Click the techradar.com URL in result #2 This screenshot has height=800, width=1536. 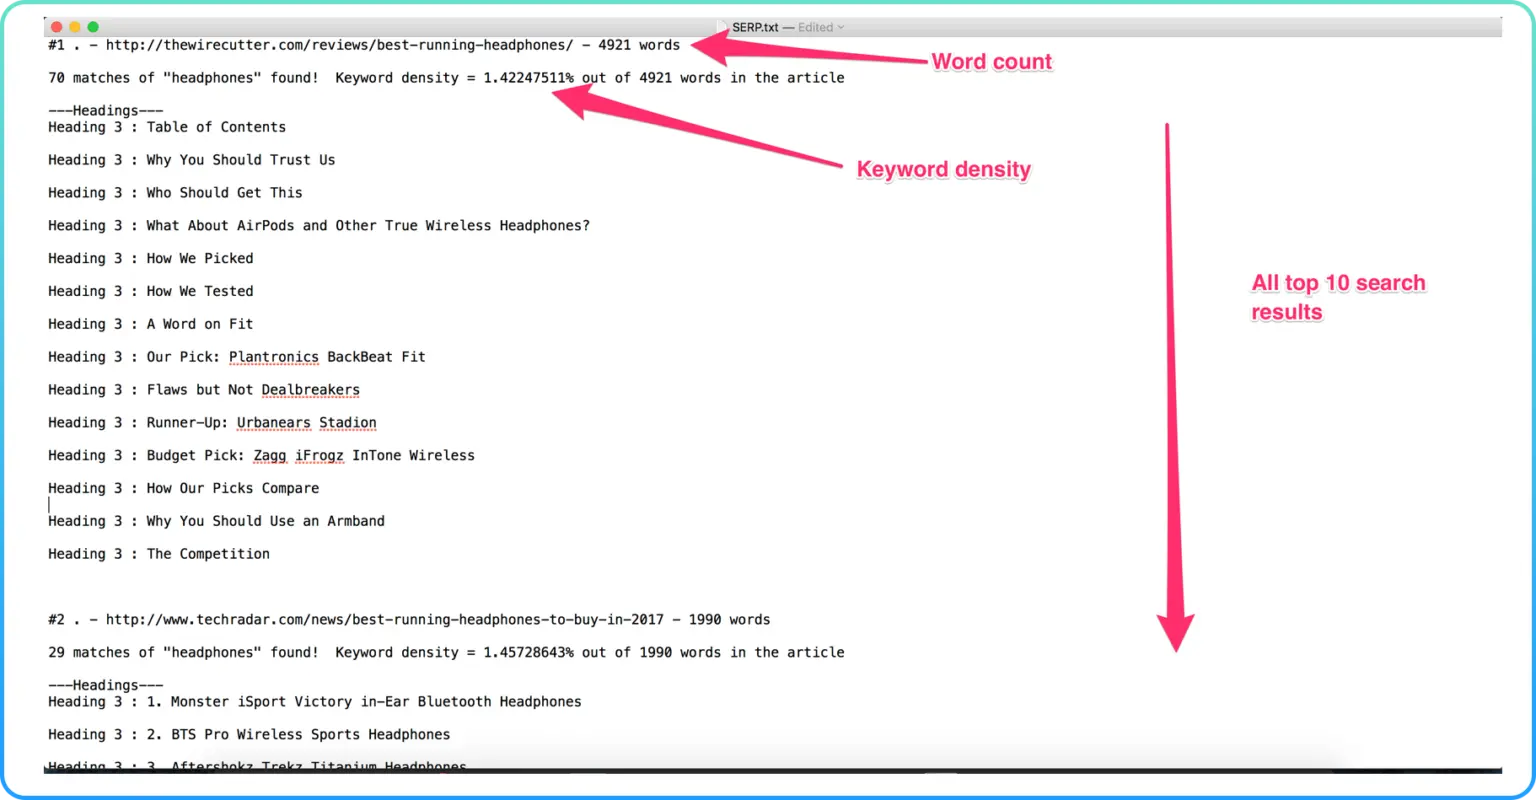[x=384, y=619]
